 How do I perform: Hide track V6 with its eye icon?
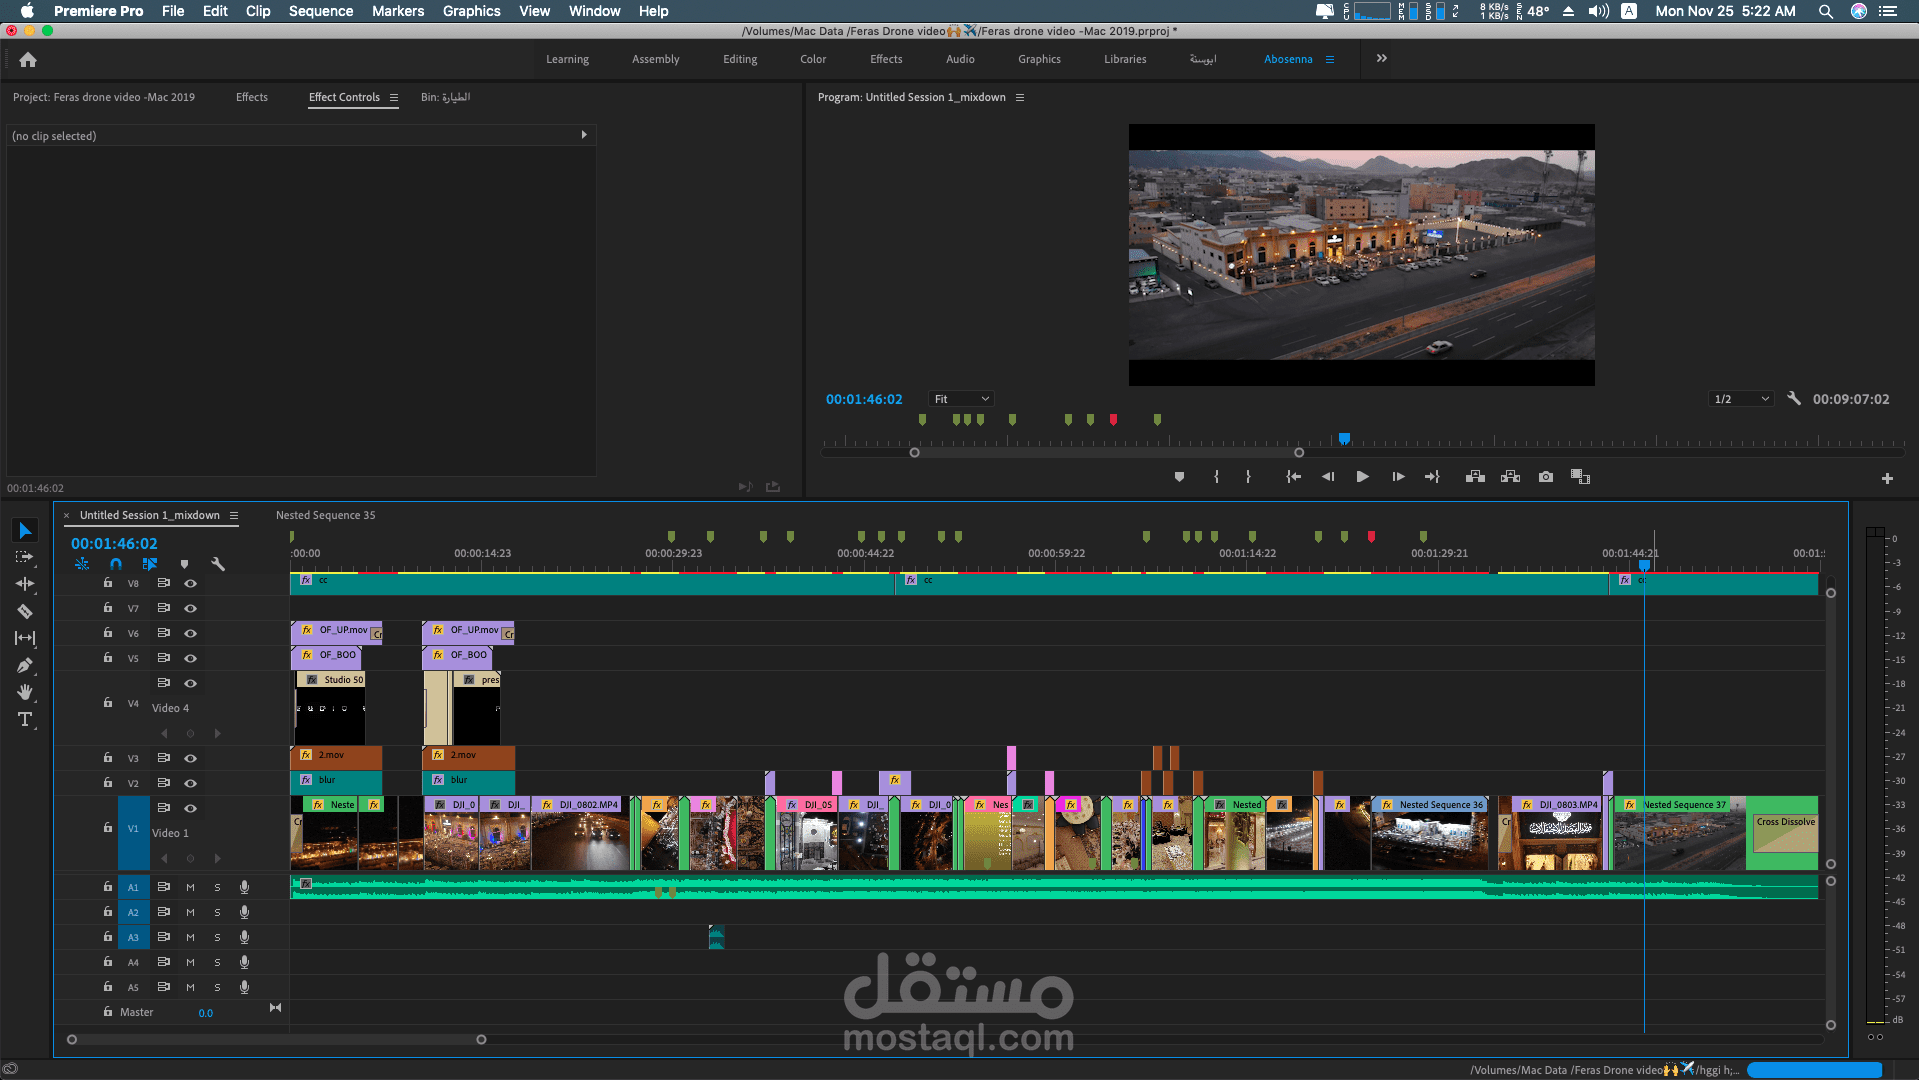tap(190, 633)
